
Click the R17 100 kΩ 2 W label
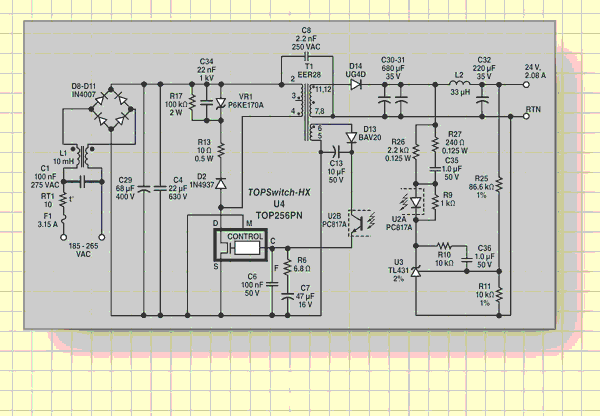click(x=176, y=104)
